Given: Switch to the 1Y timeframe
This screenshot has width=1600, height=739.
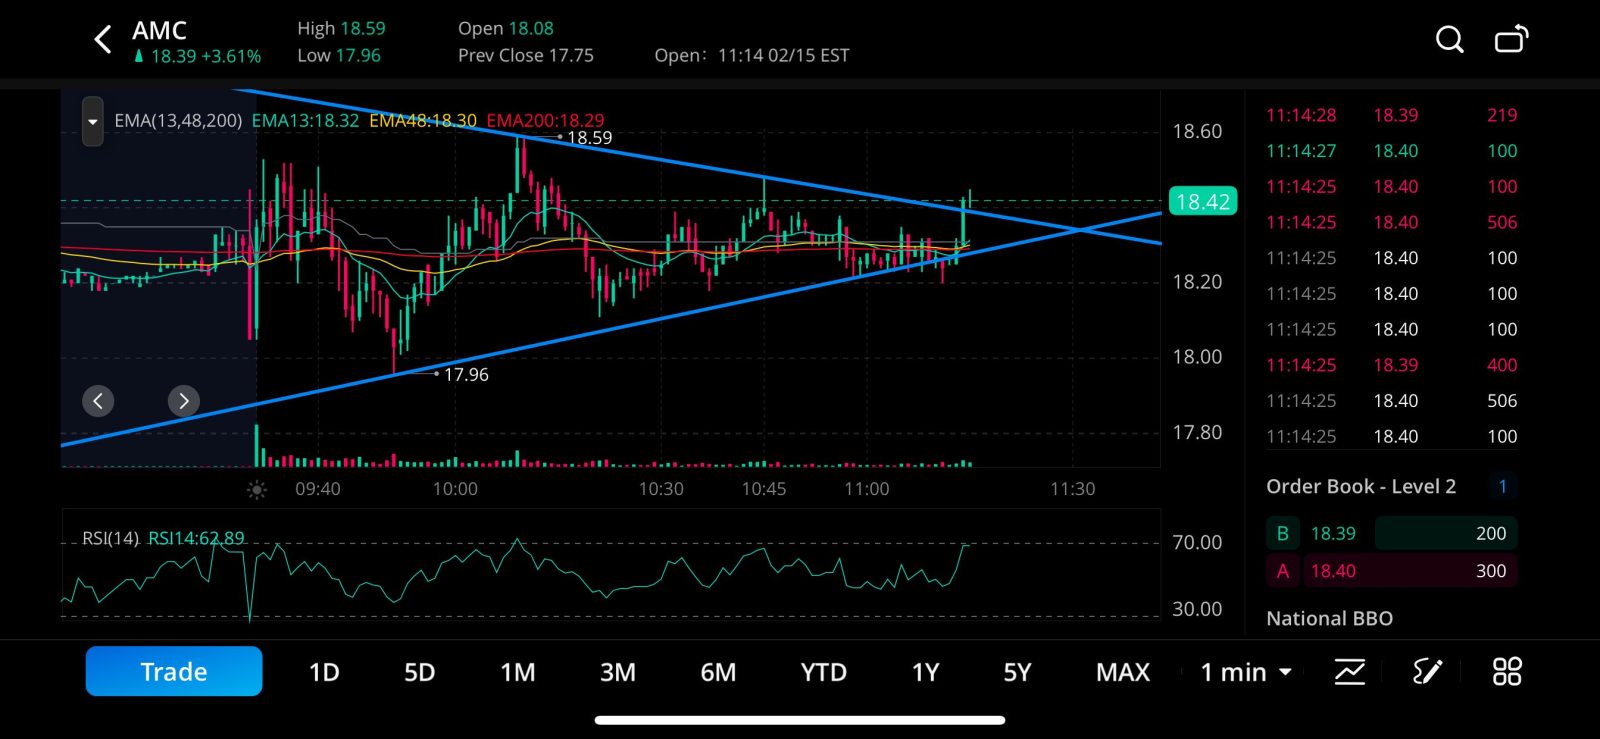Looking at the screenshot, I should click(925, 672).
